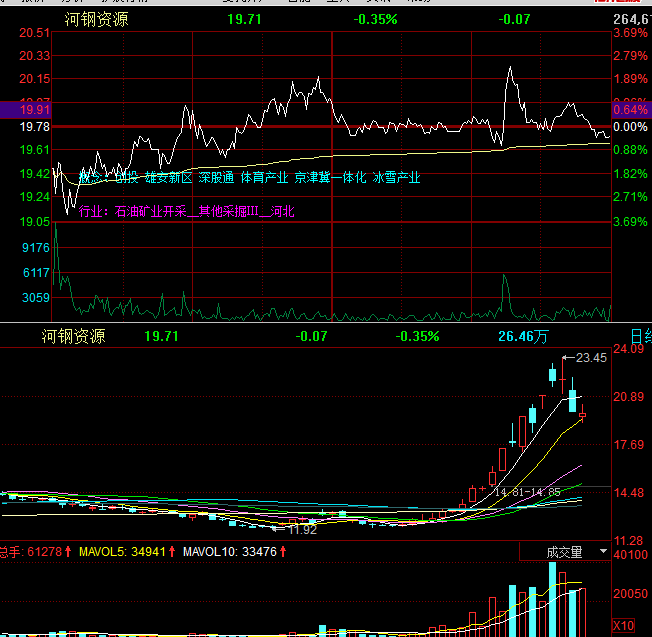Select the 19.24 price axis label

tap(35, 197)
